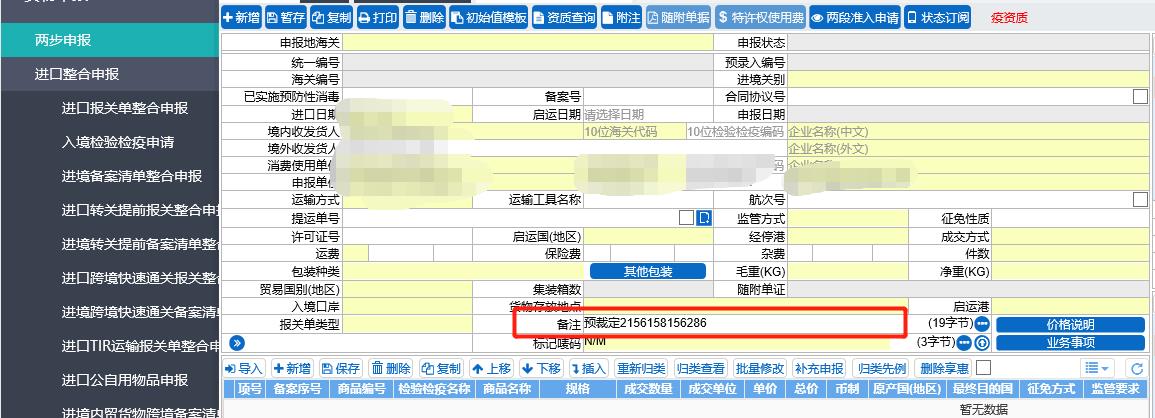Open 资质查询 qualification query

coord(564,18)
